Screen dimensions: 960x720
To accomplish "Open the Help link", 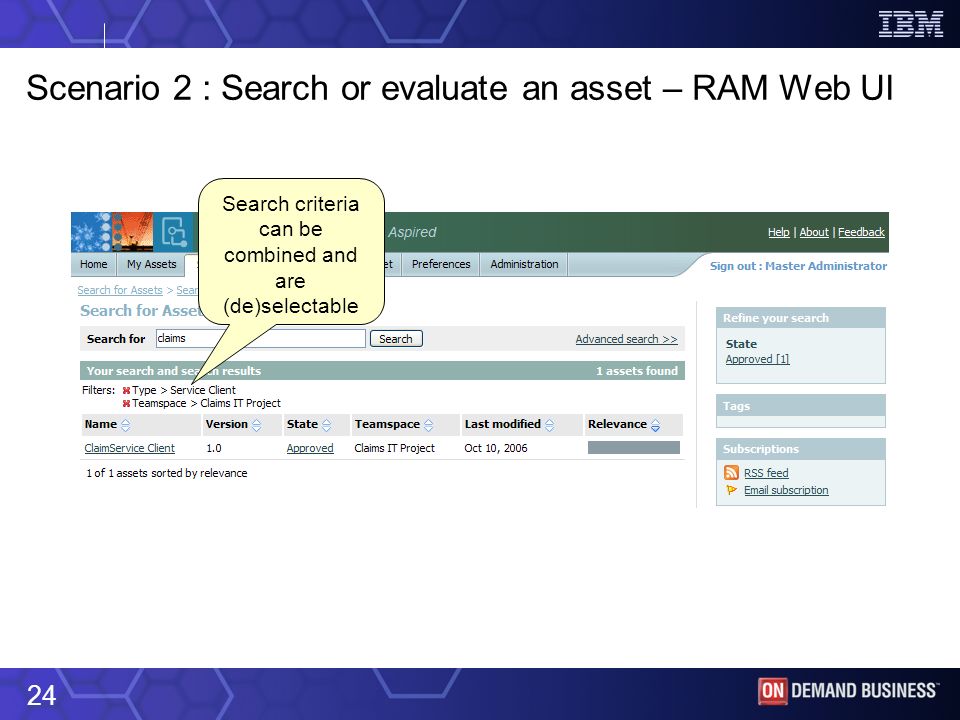I will [778, 232].
